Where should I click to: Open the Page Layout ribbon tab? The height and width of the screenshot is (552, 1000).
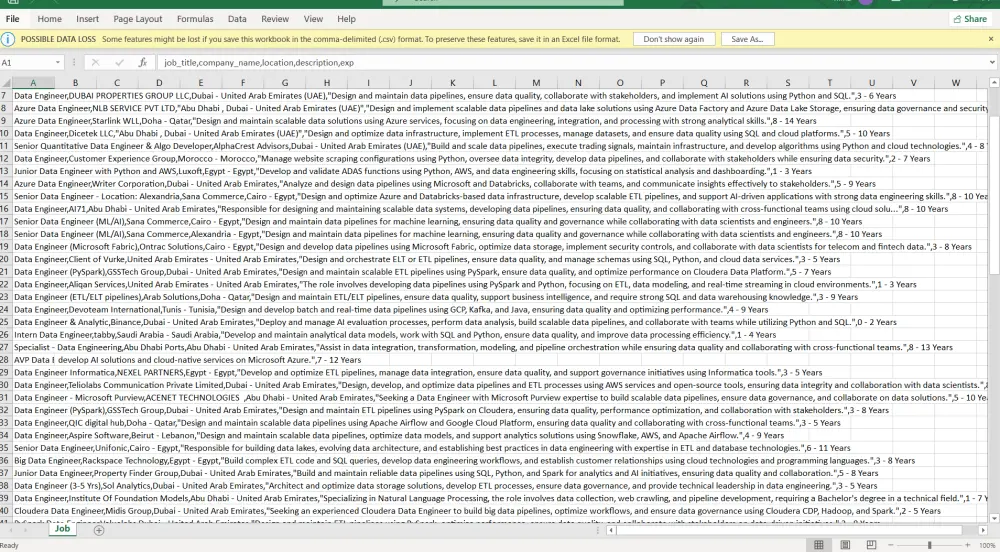[138, 19]
